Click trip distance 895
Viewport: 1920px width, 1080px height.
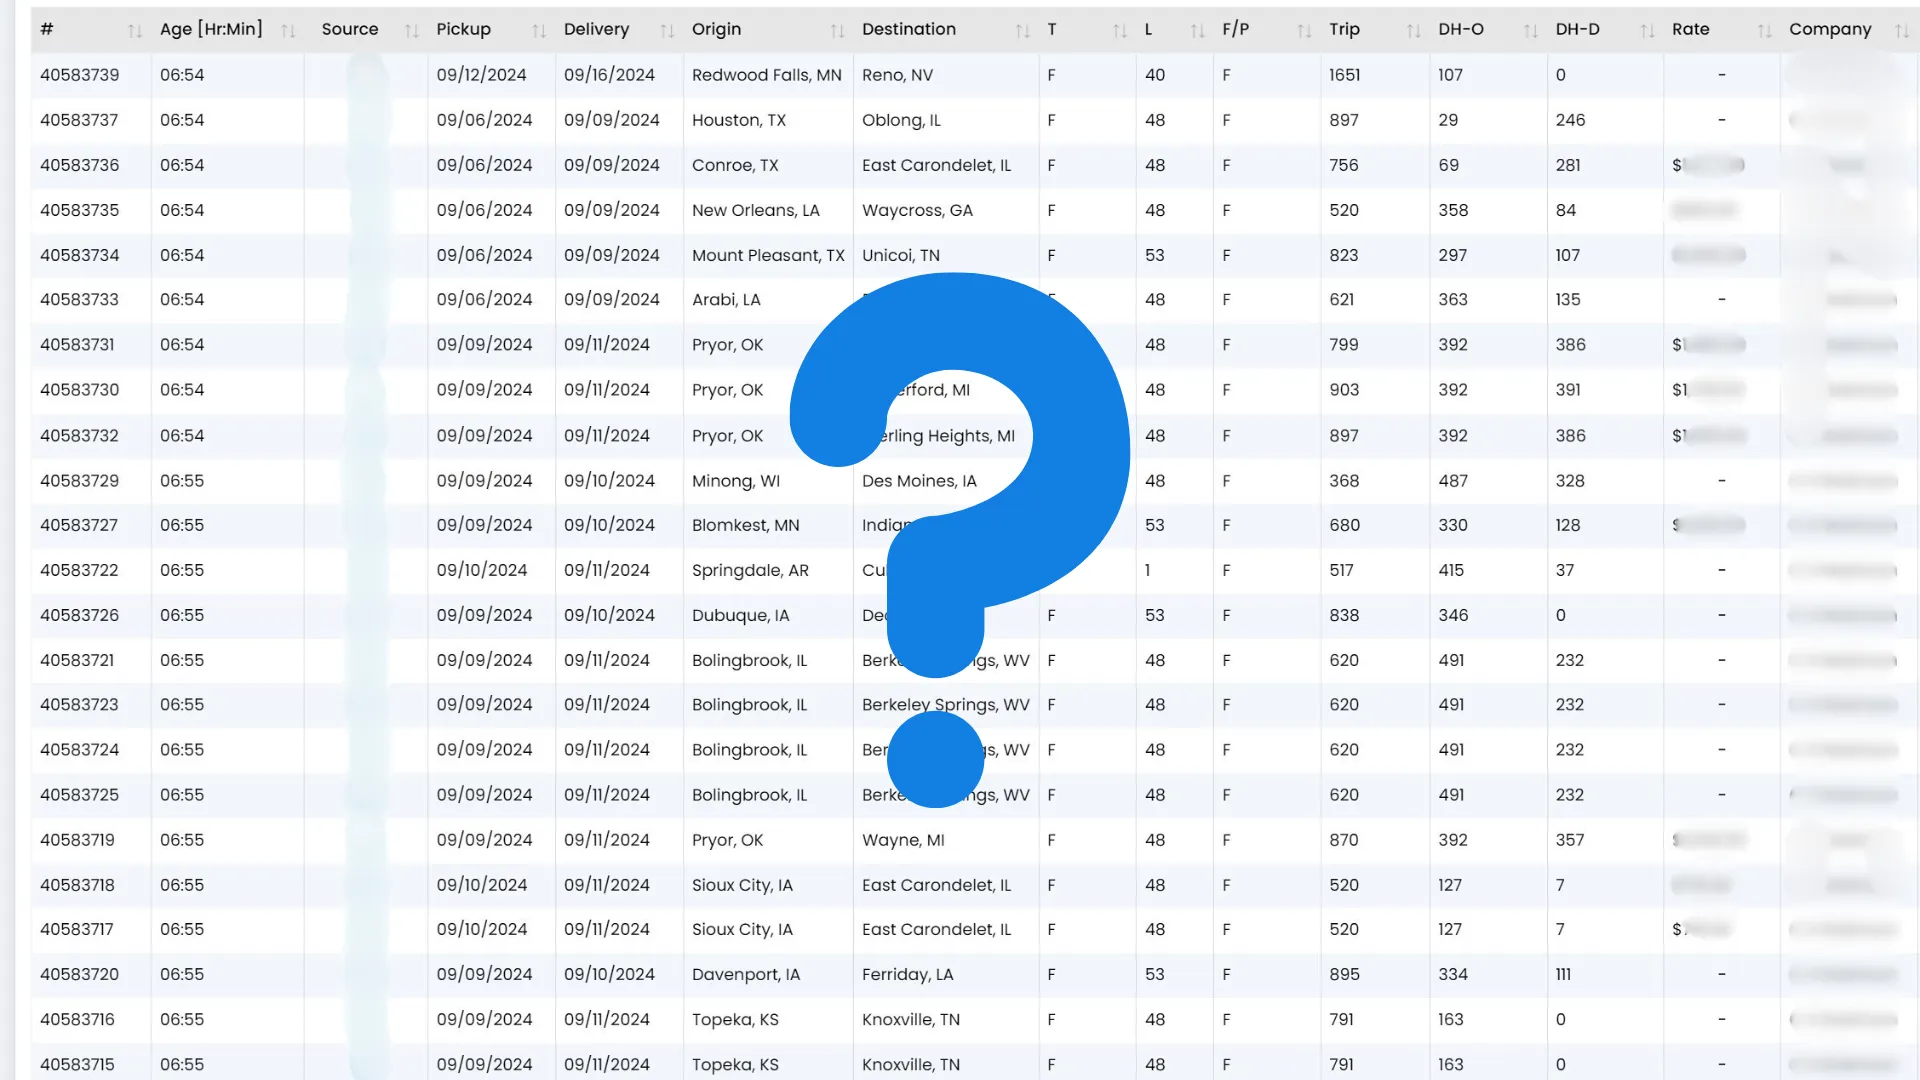point(1343,974)
